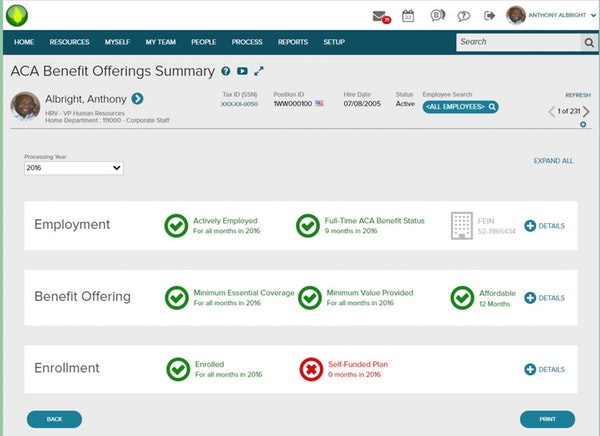Viewport: 600px width, 436px height.
Task: Expand Benefit Offering details
Action: [544, 298]
